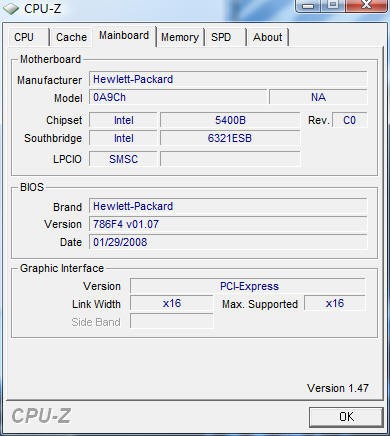Click the Graphic Interface Version field PCI-Express
390x436 pixels.
click(x=248, y=286)
